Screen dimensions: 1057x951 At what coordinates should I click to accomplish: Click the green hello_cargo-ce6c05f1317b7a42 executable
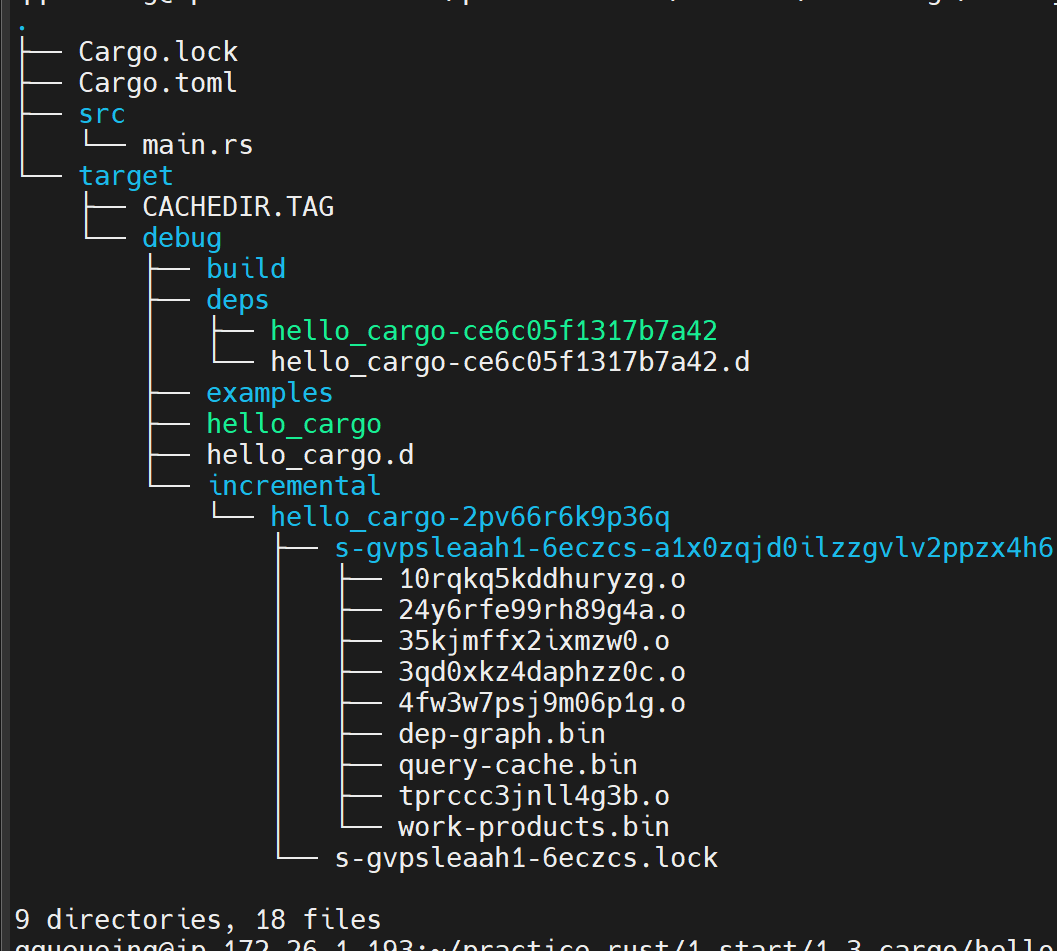[x=494, y=330]
